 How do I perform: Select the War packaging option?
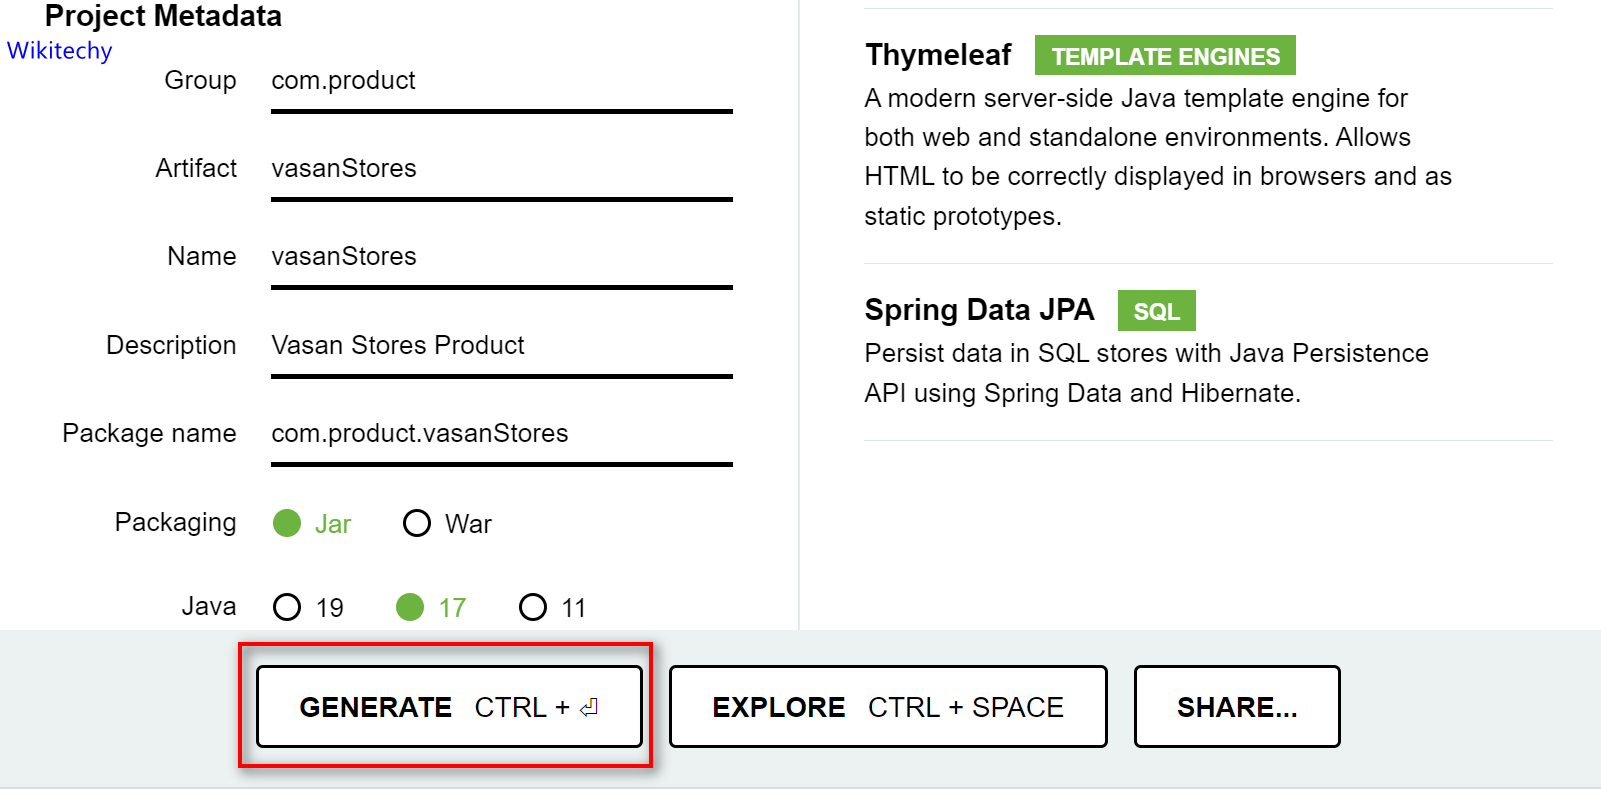(417, 523)
